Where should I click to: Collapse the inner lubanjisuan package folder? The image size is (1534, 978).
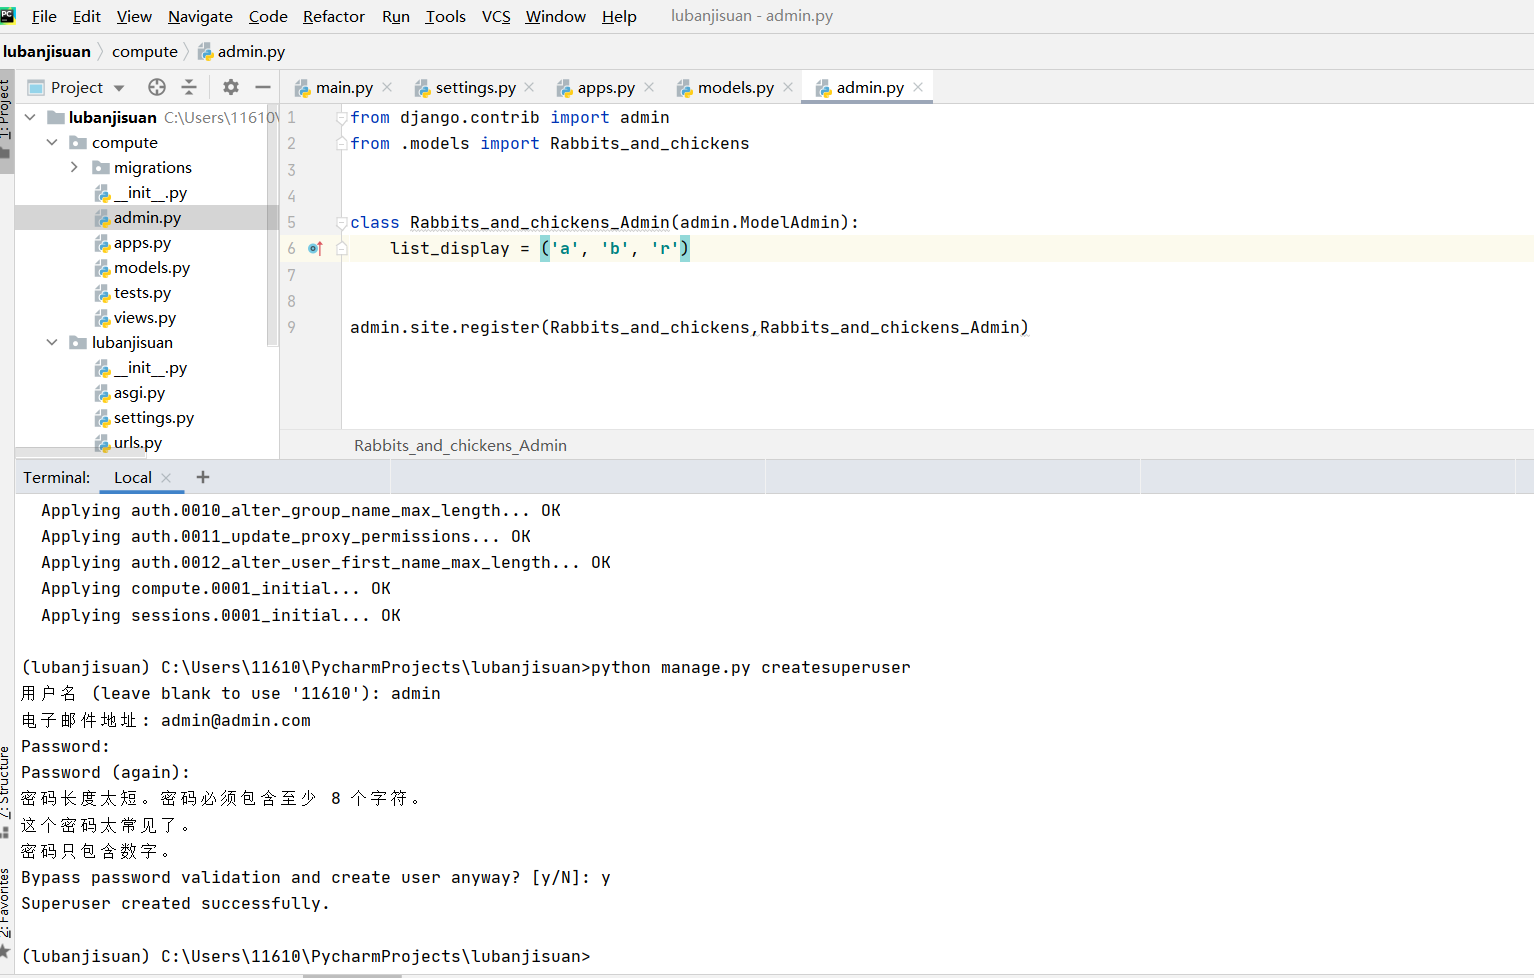tap(52, 342)
